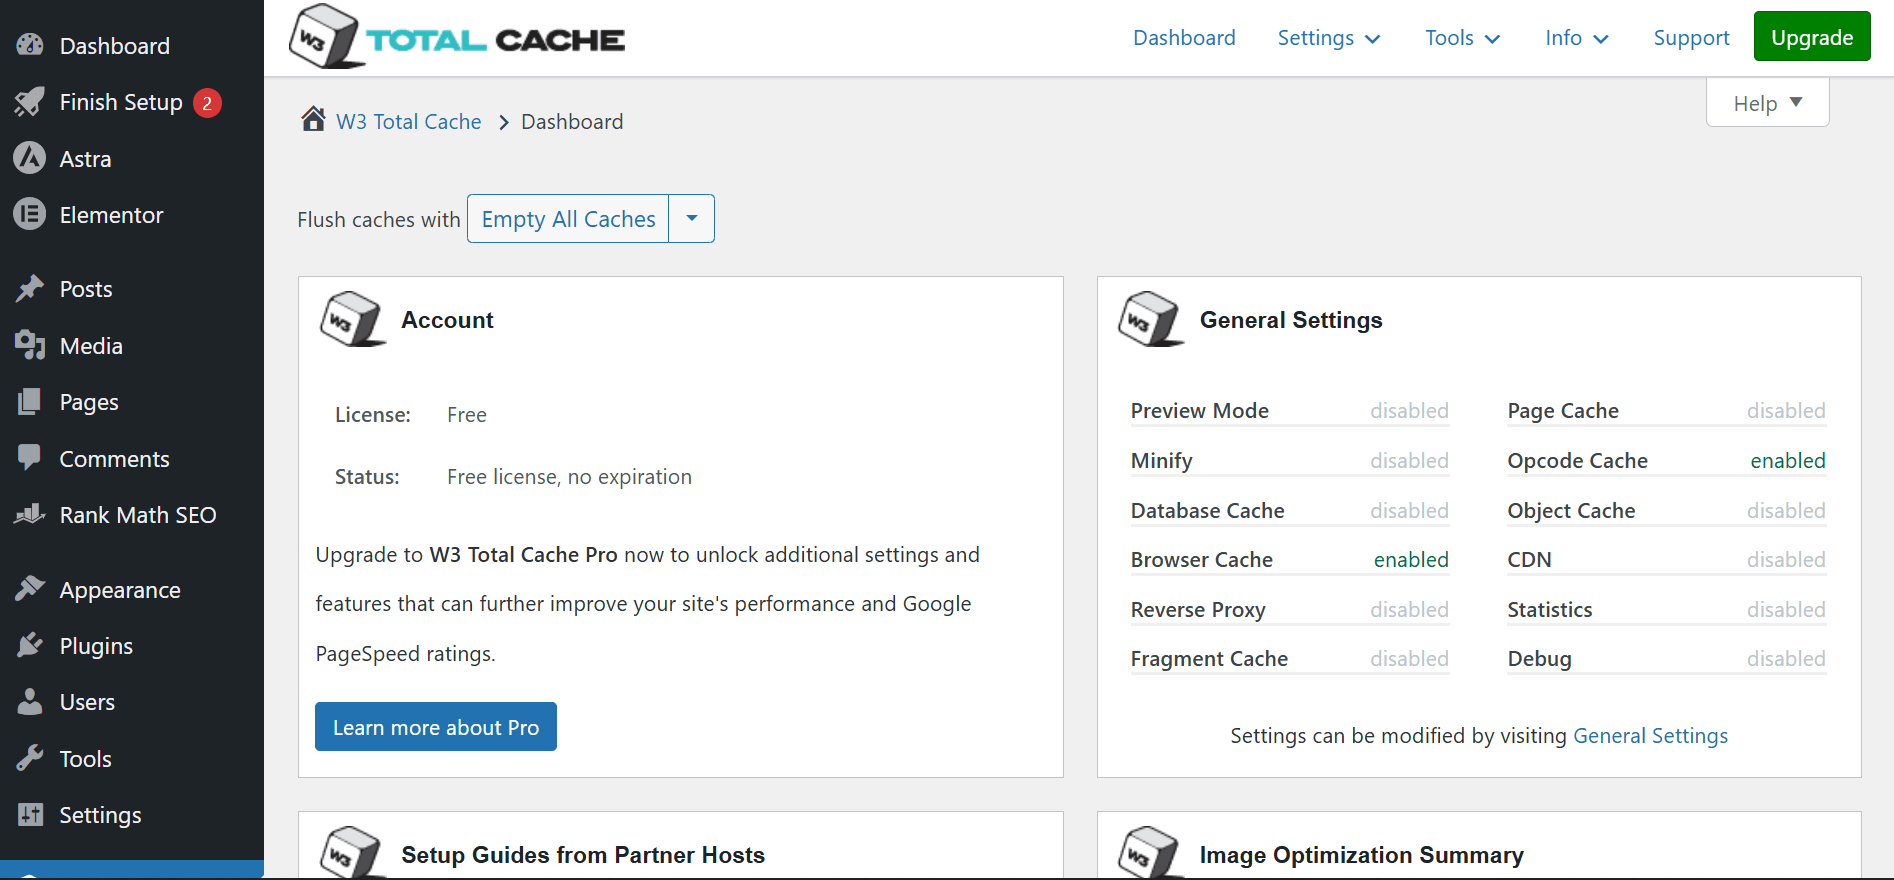Screen dimensions: 1894x880
Task: Open Plugins in the sidebar menu
Action: tap(96, 646)
